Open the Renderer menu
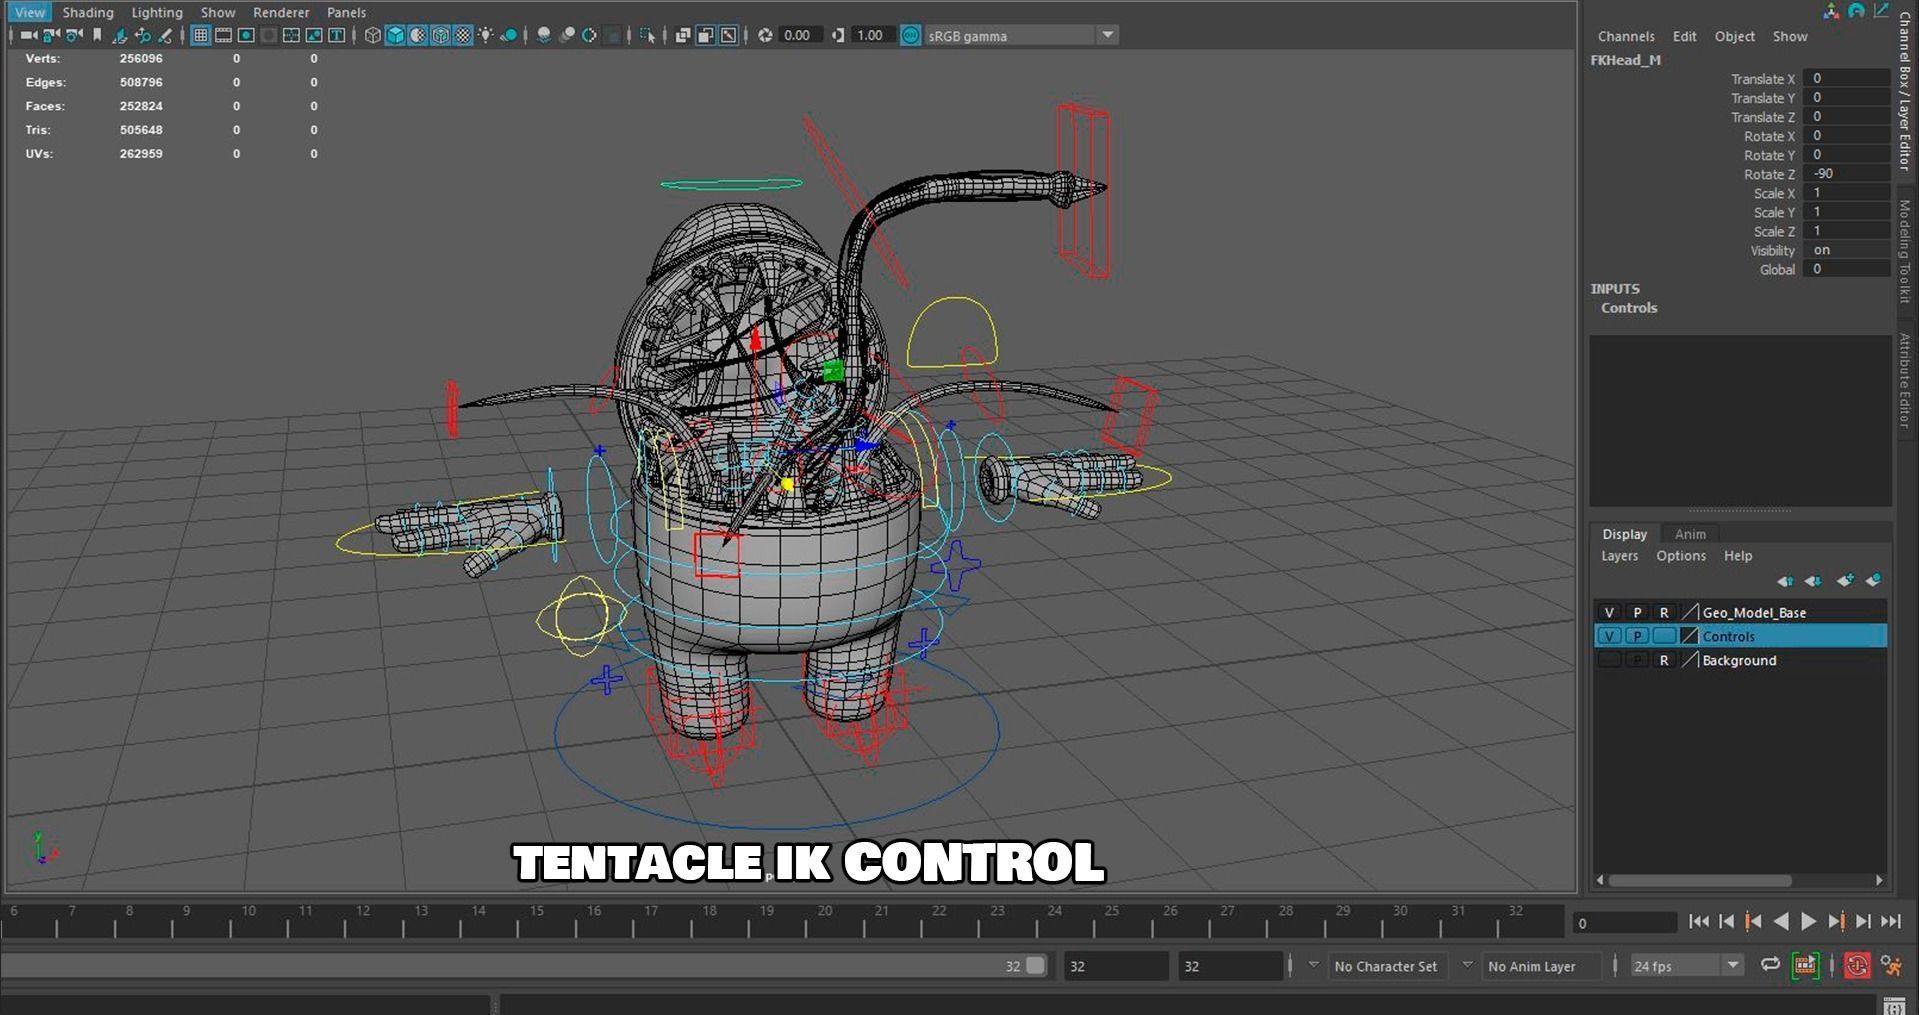The image size is (1919, 1015). (x=281, y=12)
